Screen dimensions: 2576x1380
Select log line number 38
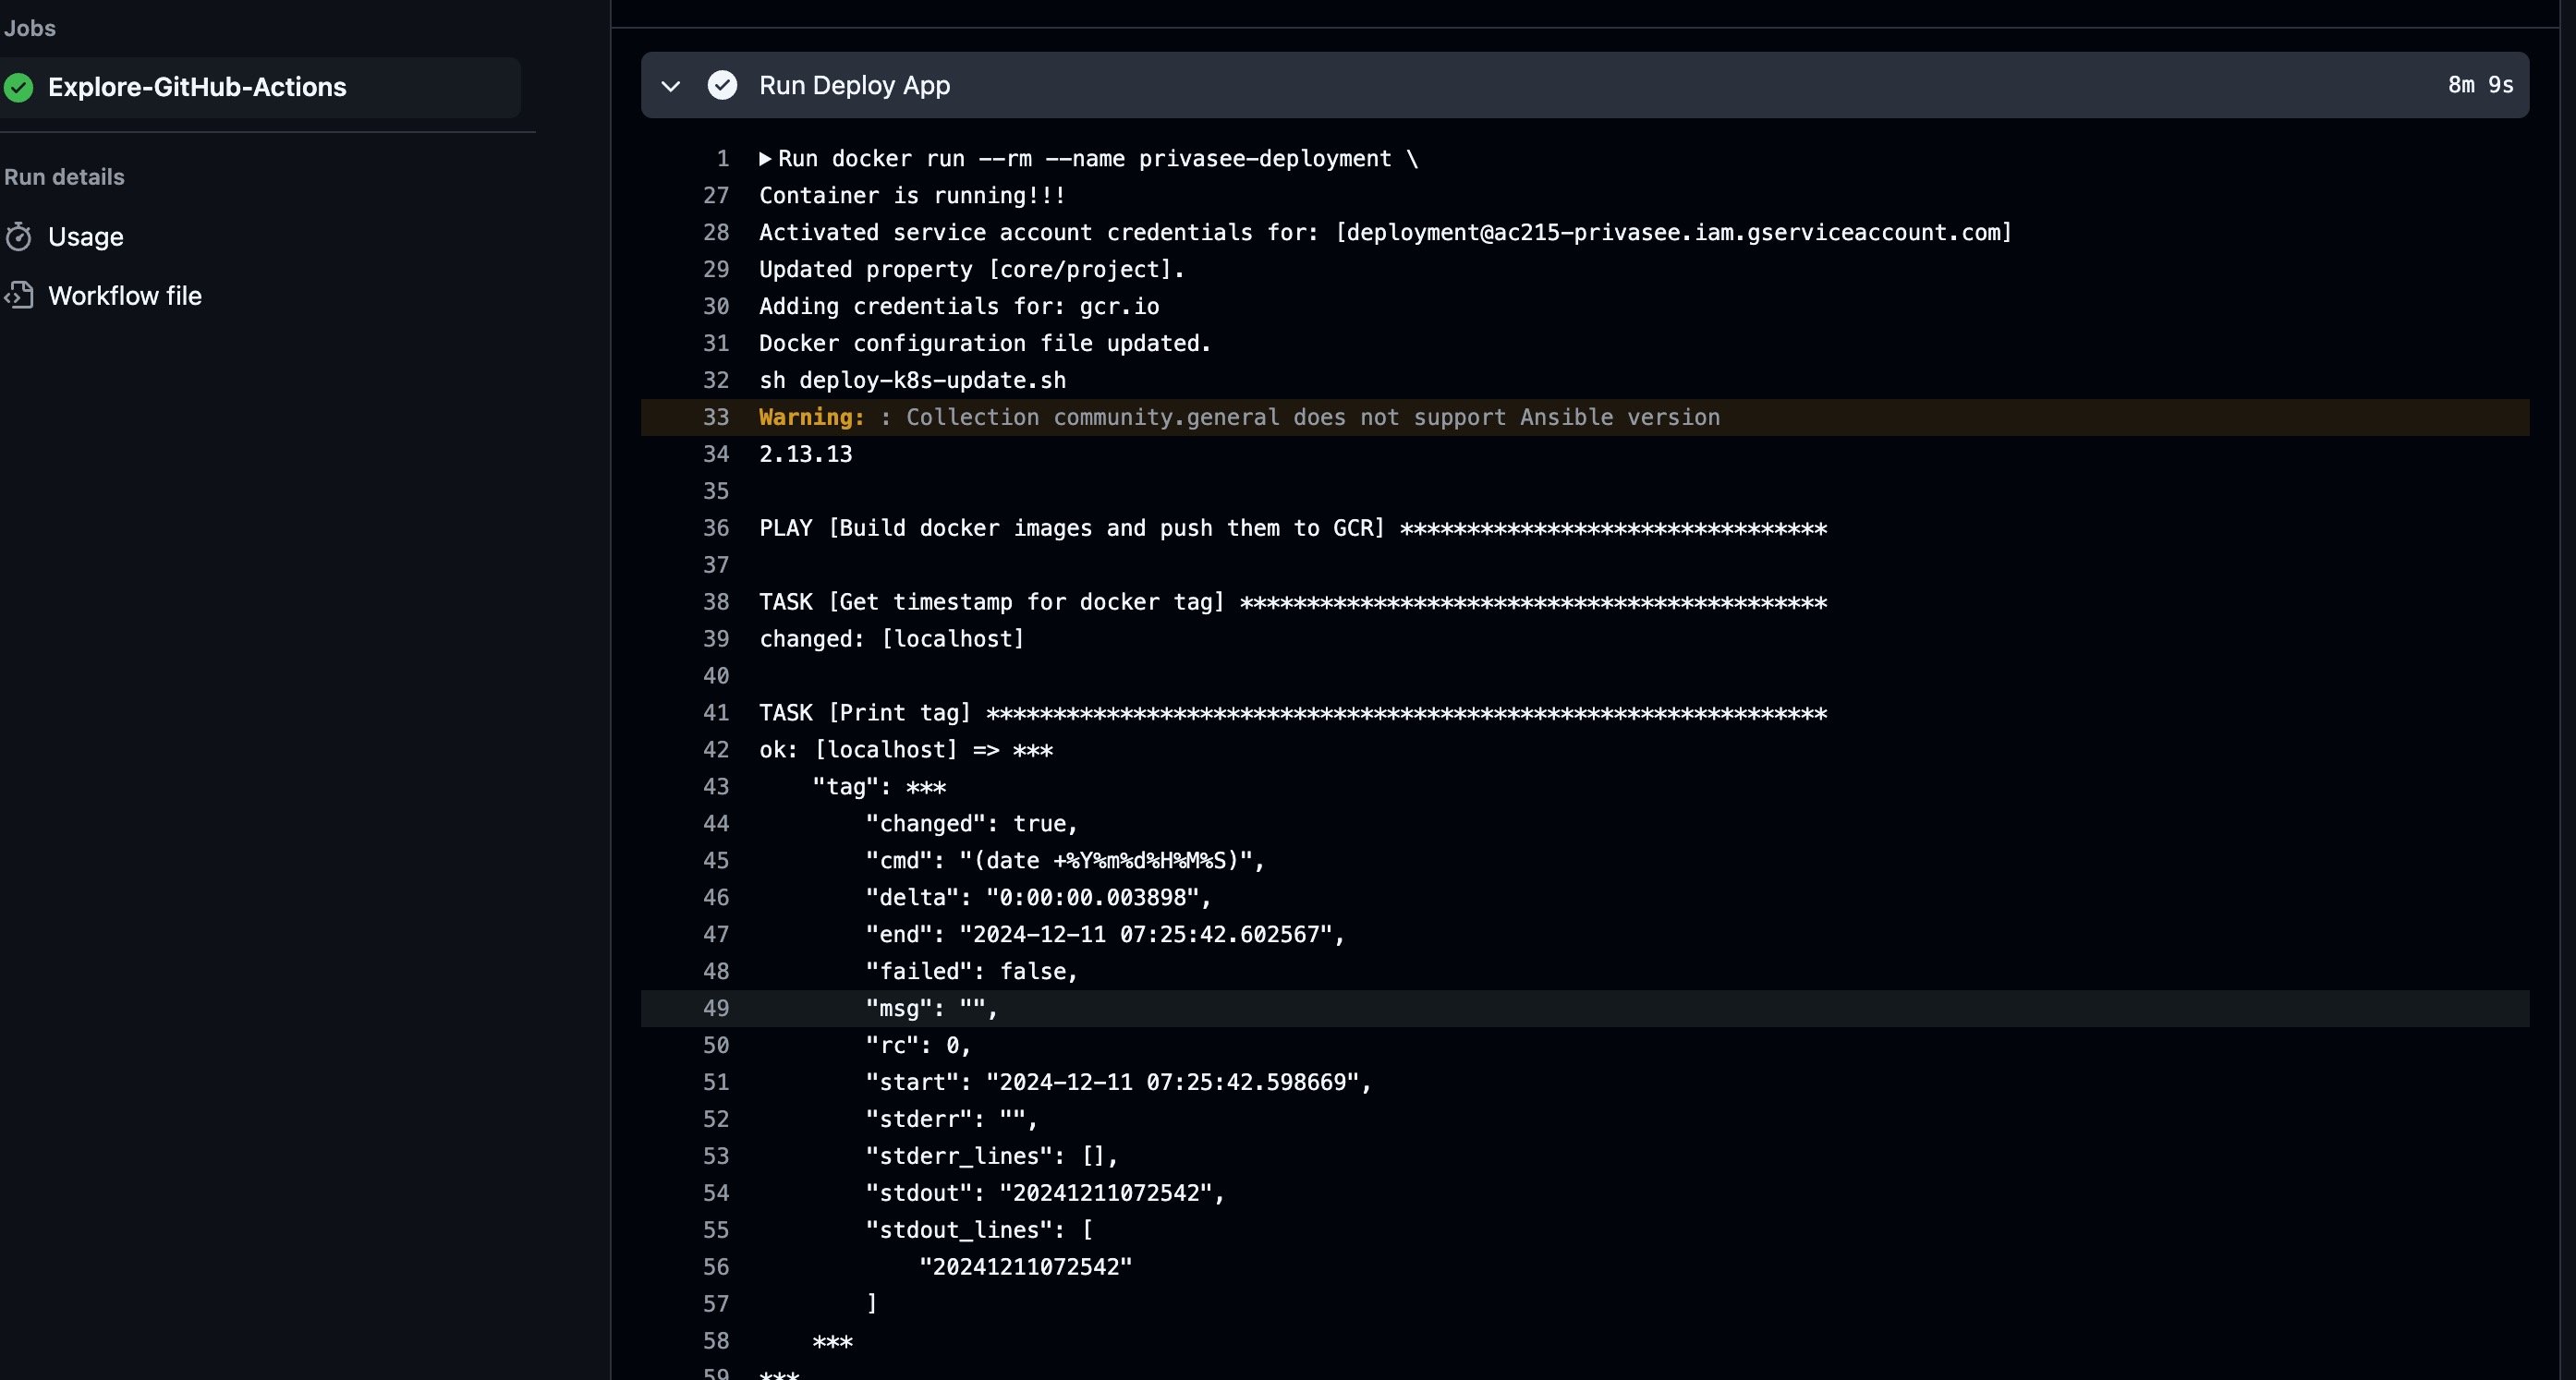pos(716,603)
